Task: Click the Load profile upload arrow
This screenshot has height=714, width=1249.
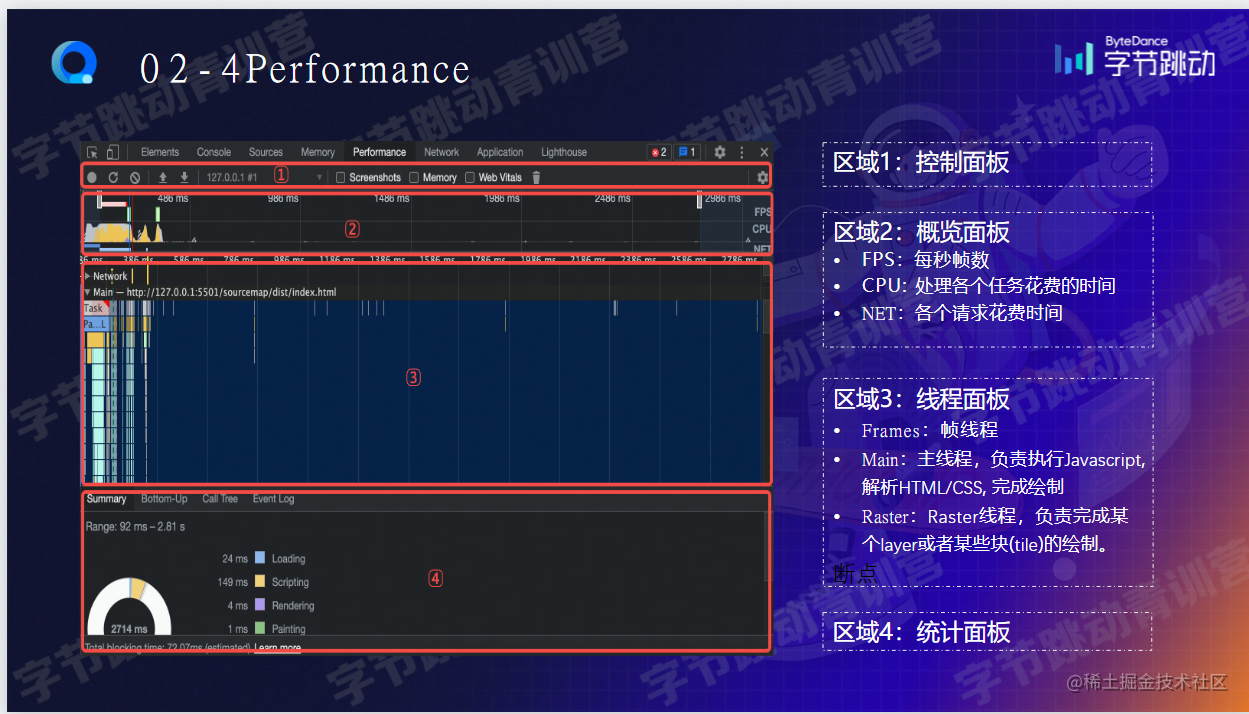Action: pyautogui.click(x=163, y=177)
